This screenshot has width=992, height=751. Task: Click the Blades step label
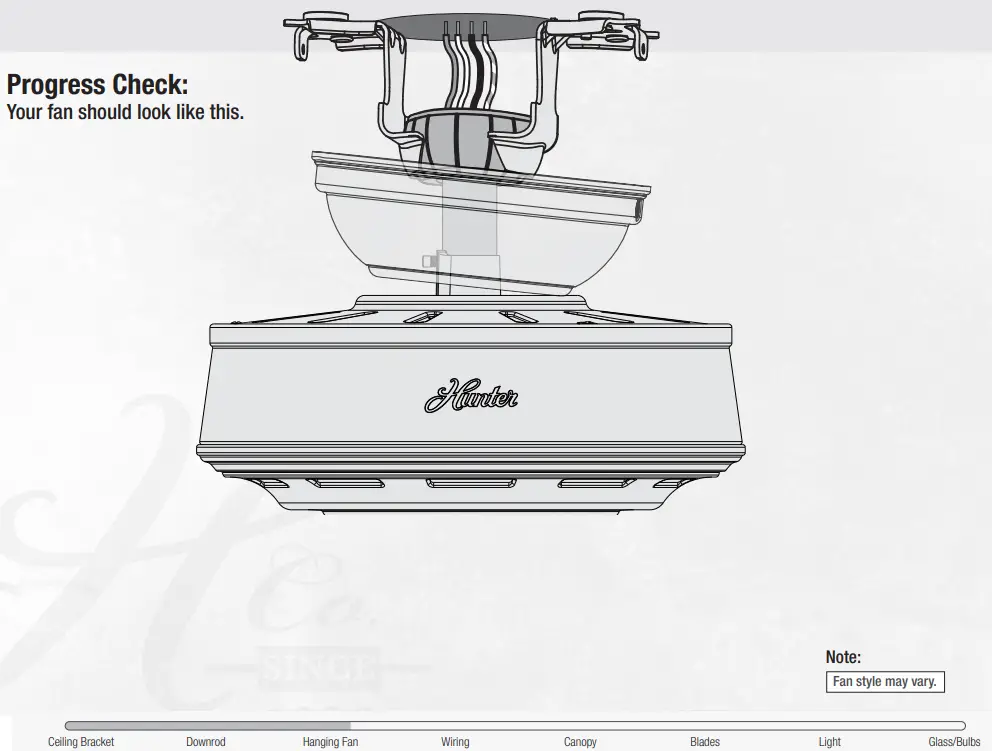click(704, 742)
